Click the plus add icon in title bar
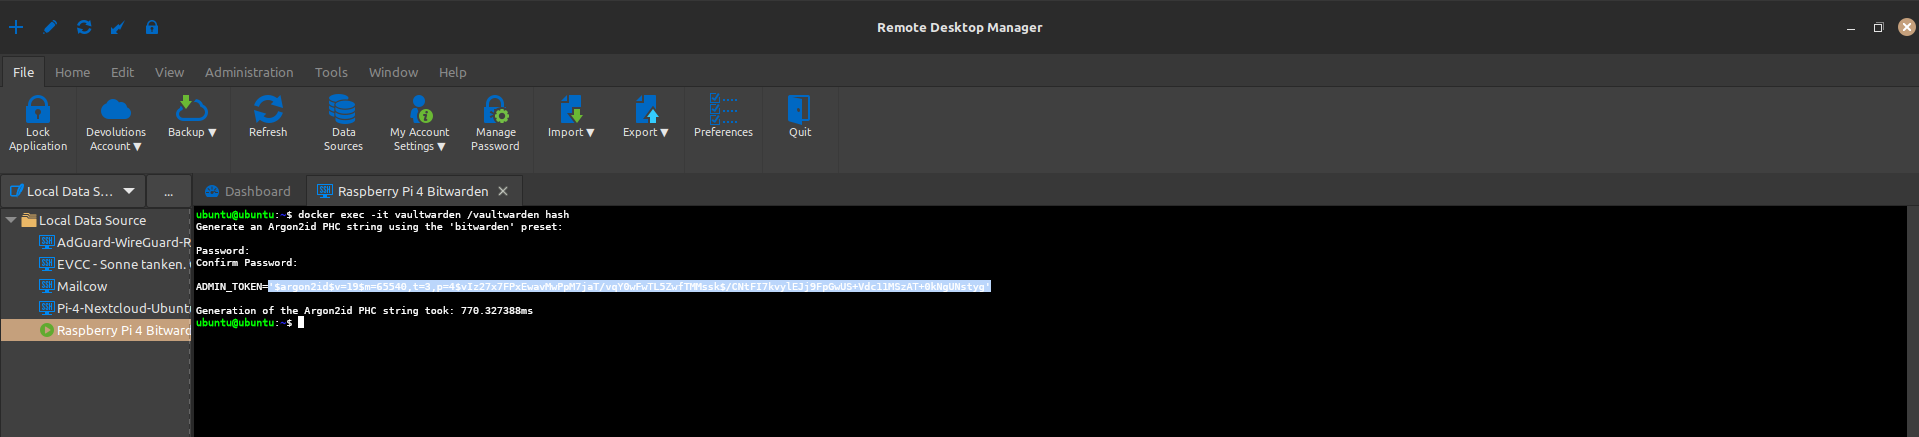The height and width of the screenshot is (437, 1919). coord(16,27)
